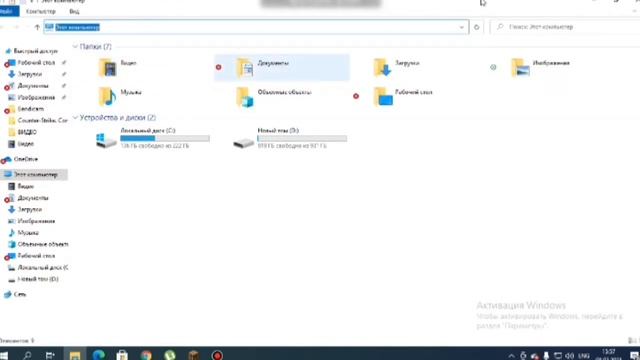Viewport: 640px width, 360px height.
Task: Open pinned Загрузки under Быстрый доступ
Action: coord(29,74)
